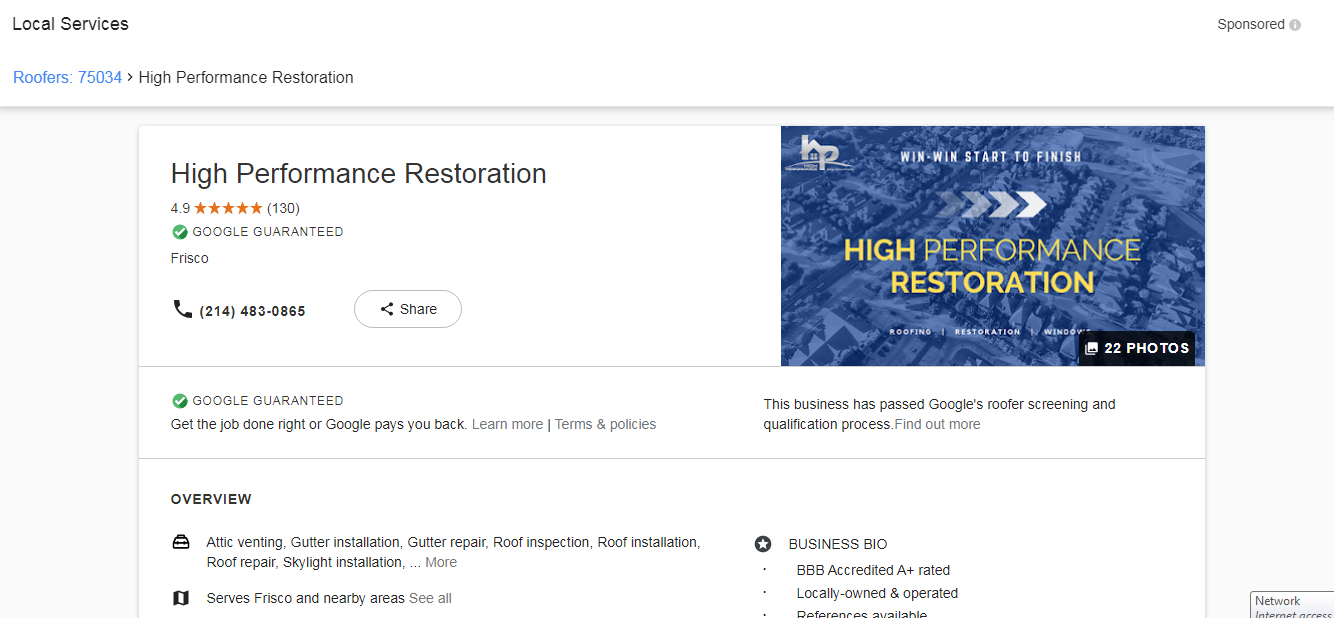Open the Terms & policies link

click(x=605, y=424)
